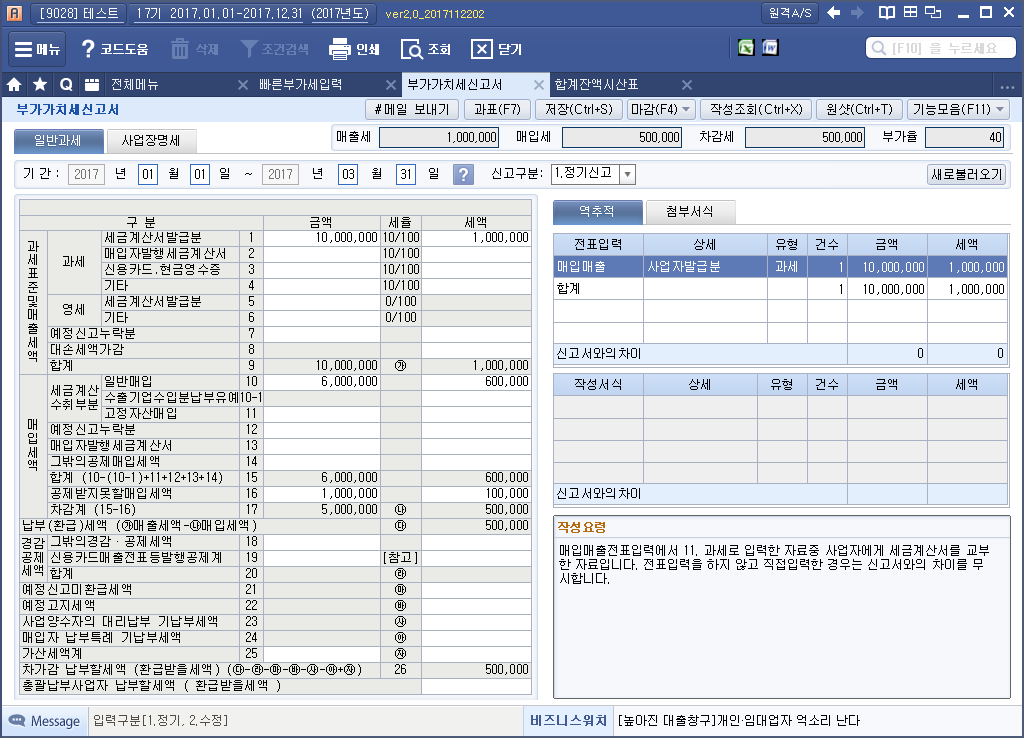Click 저장(Ctrl+S) button
The width and height of the screenshot is (1024, 738).
pyautogui.click(x=579, y=110)
